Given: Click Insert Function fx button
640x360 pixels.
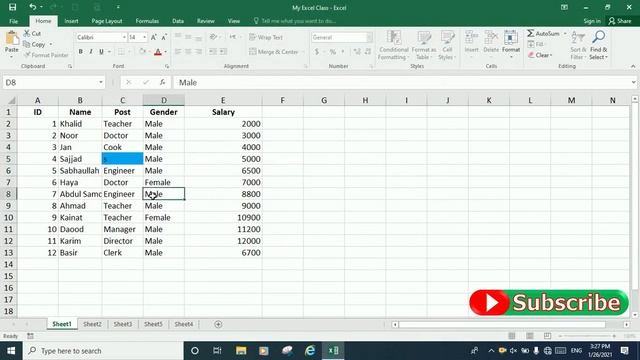Looking at the screenshot, I should [x=162, y=82].
